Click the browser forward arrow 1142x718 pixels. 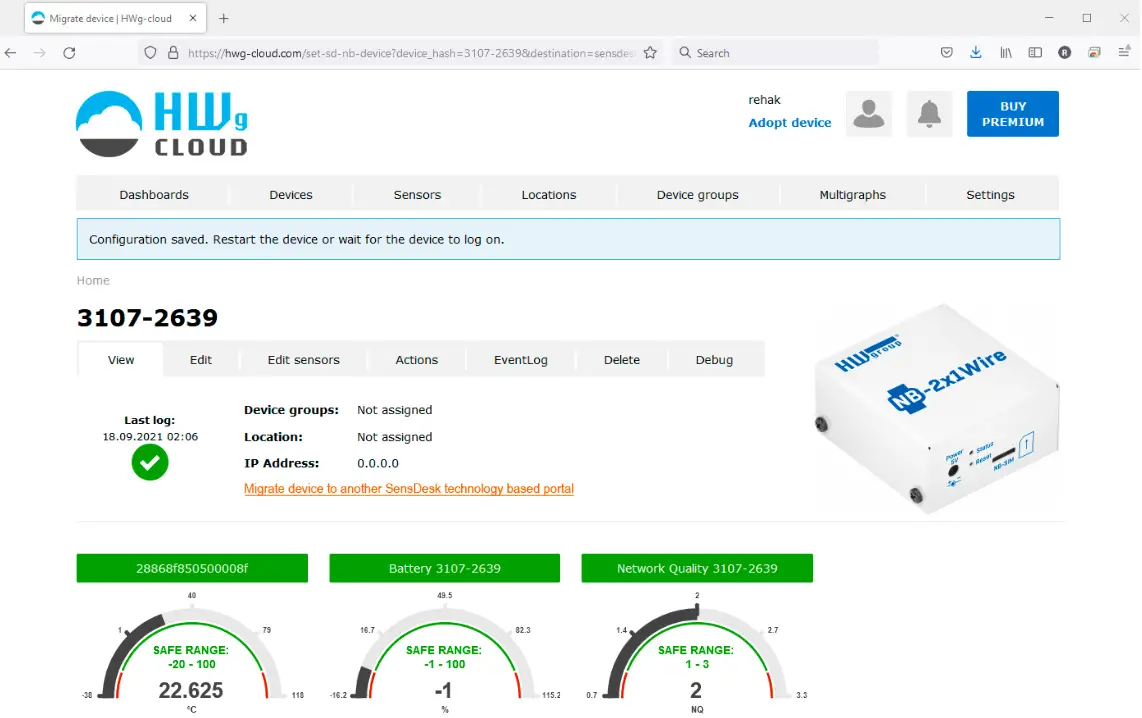coord(39,52)
